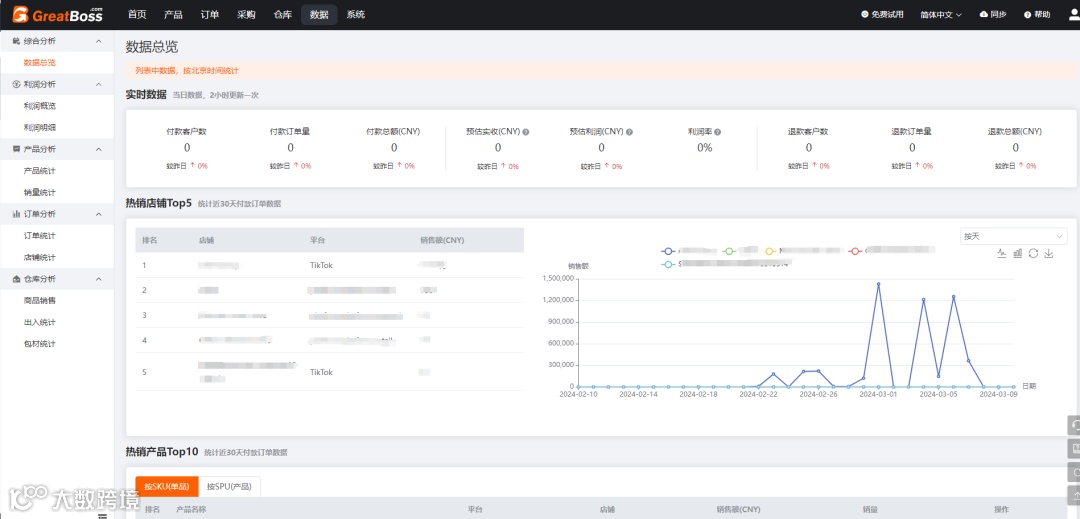Click the 2024-02-22 x-axis date label
The width and height of the screenshot is (1080, 519).
coord(758,394)
